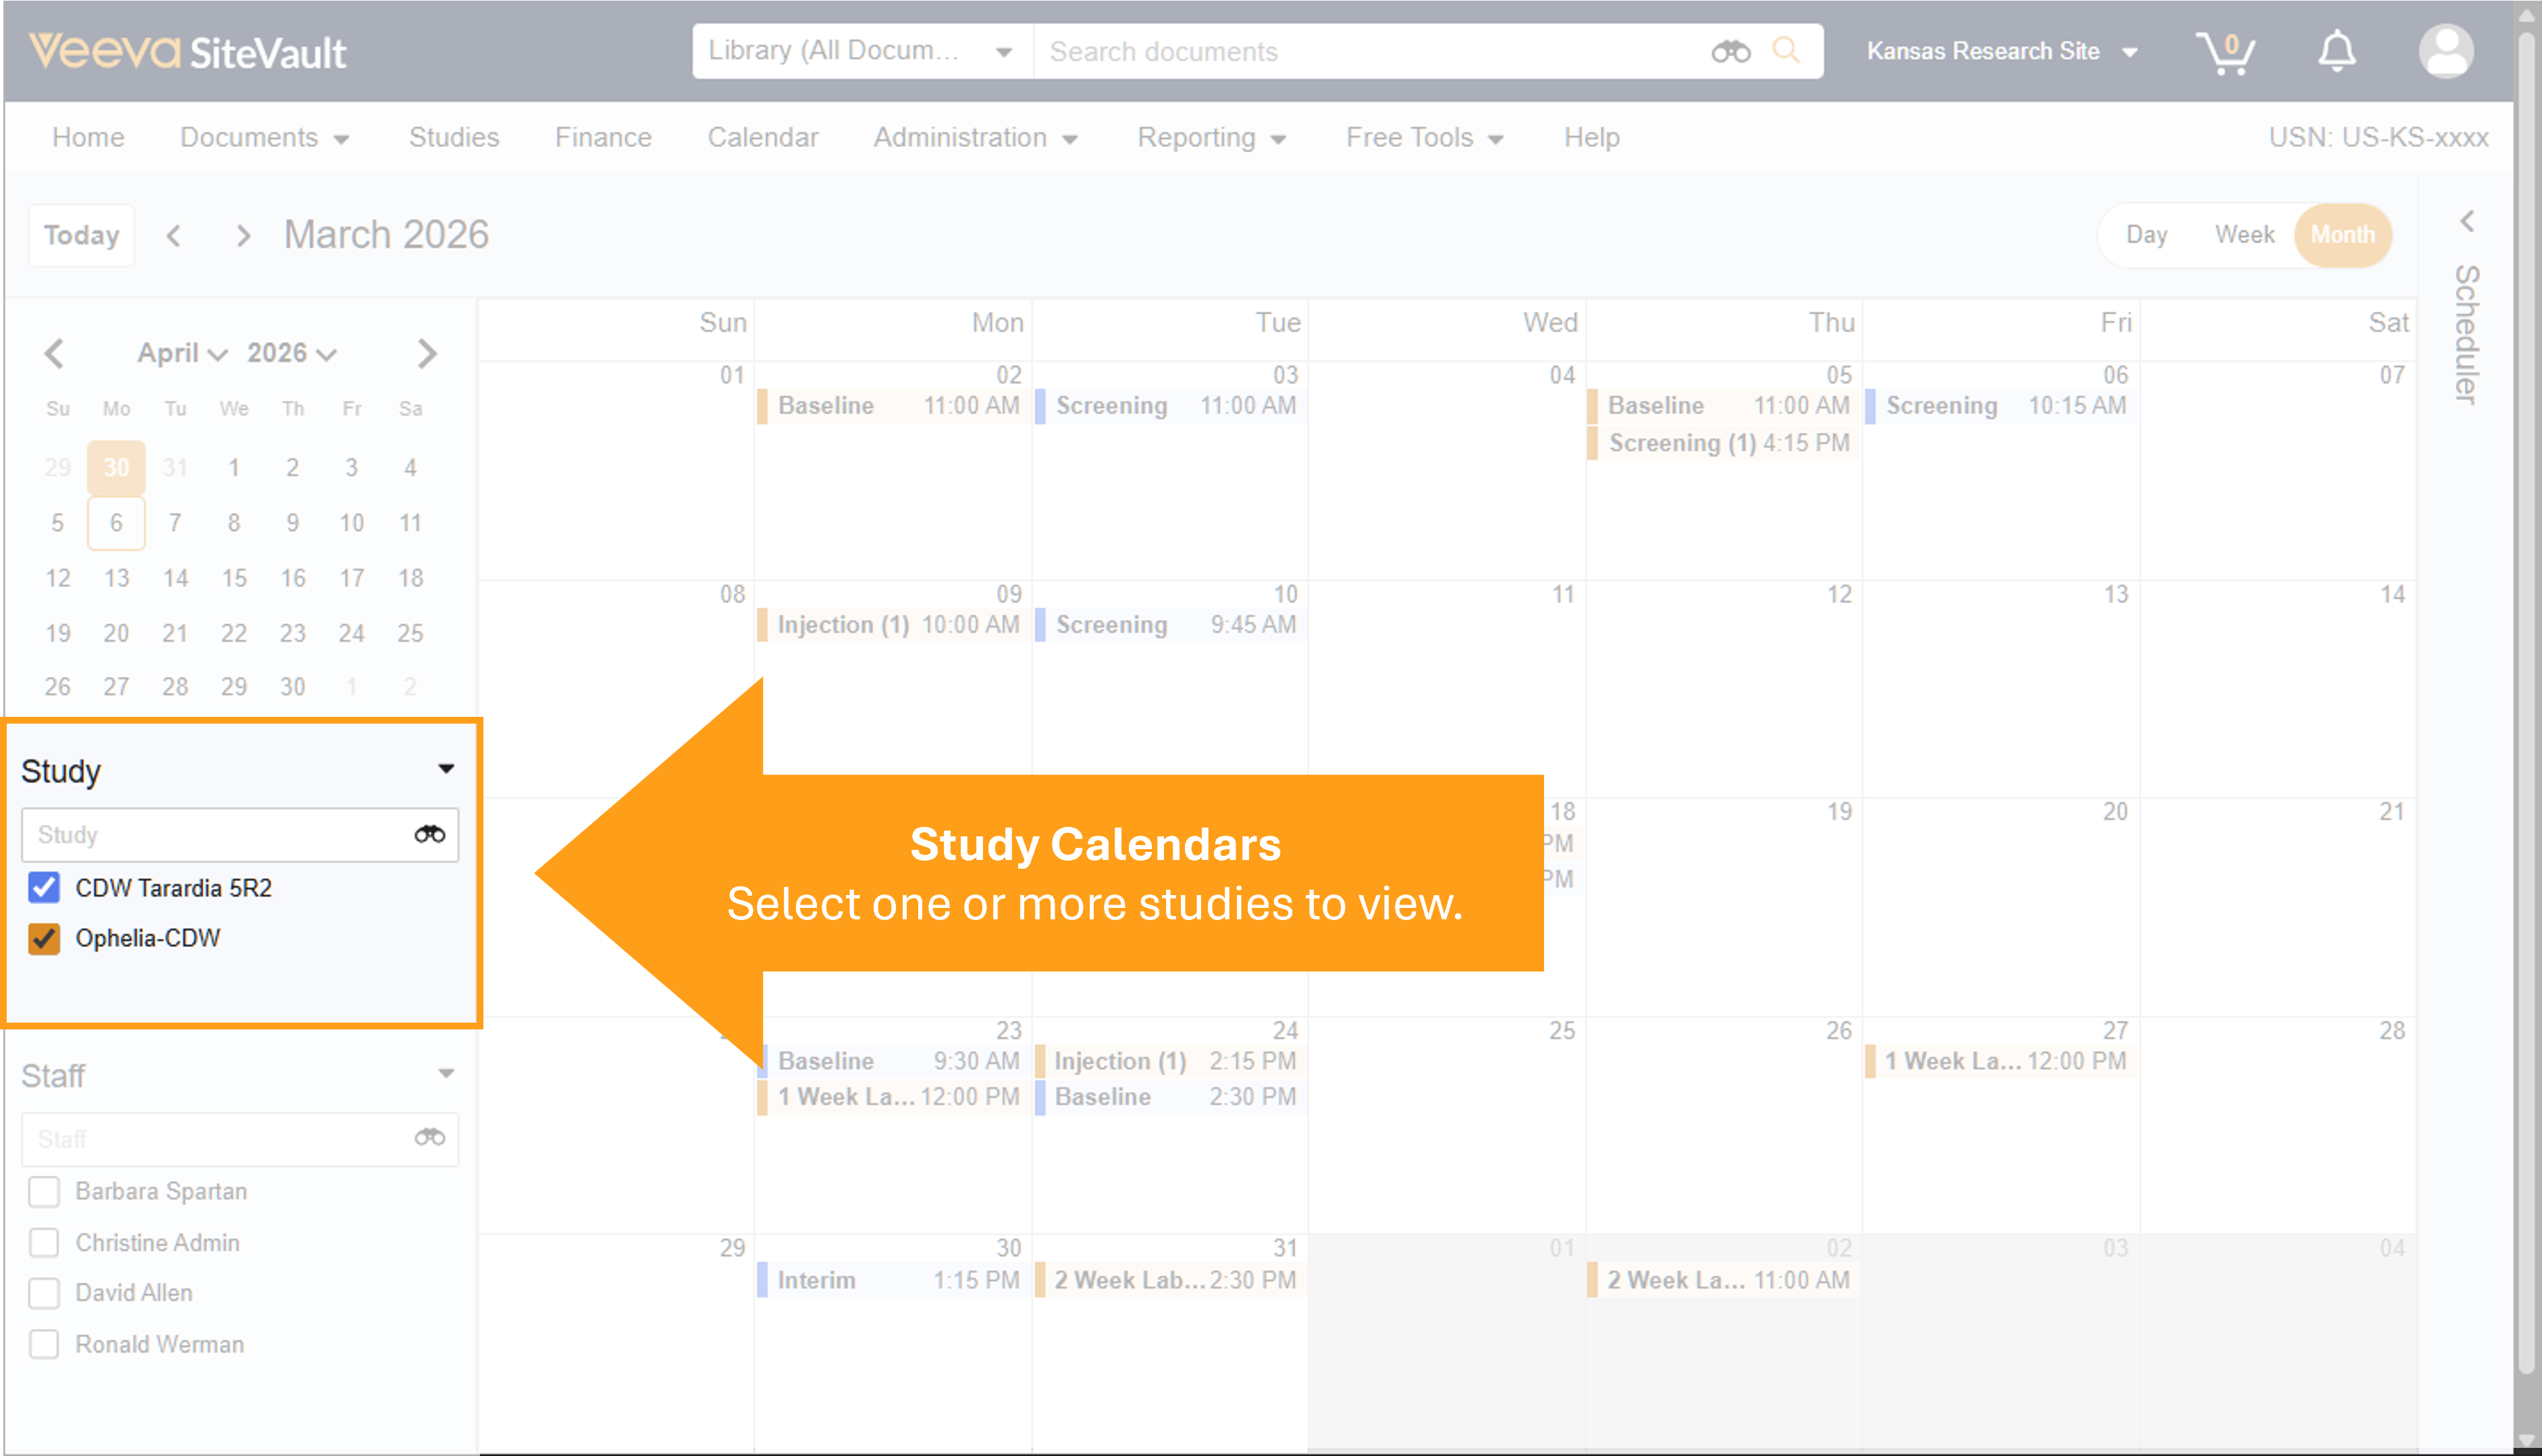Open the Studies tab

pyautogui.click(x=453, y=137)
